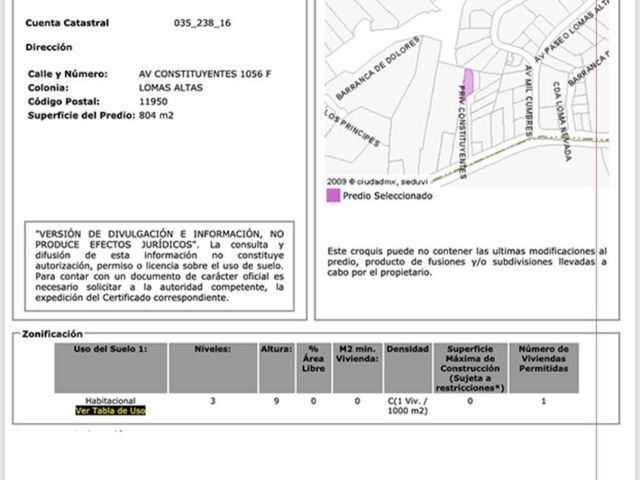This screenshot has height=480, width=640.
Task: Click the % Área Libre column header
Action: tap(313, 368)
